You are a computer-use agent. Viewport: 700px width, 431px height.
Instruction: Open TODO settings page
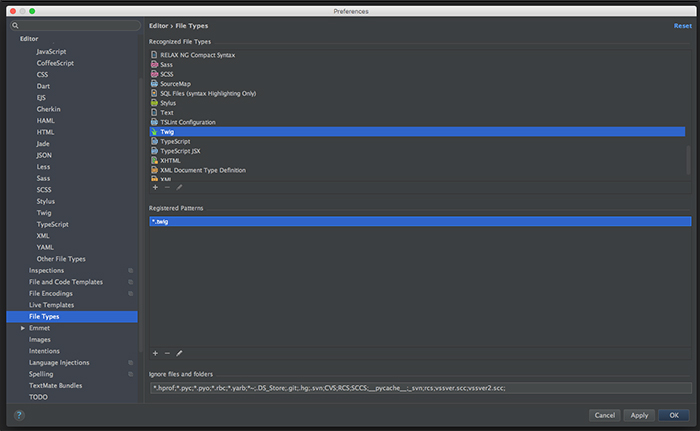(x=38, y=397)
